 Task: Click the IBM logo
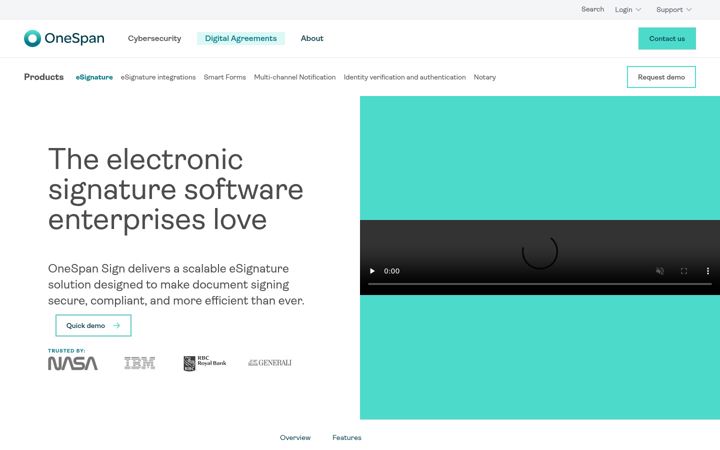click(140, 363)
